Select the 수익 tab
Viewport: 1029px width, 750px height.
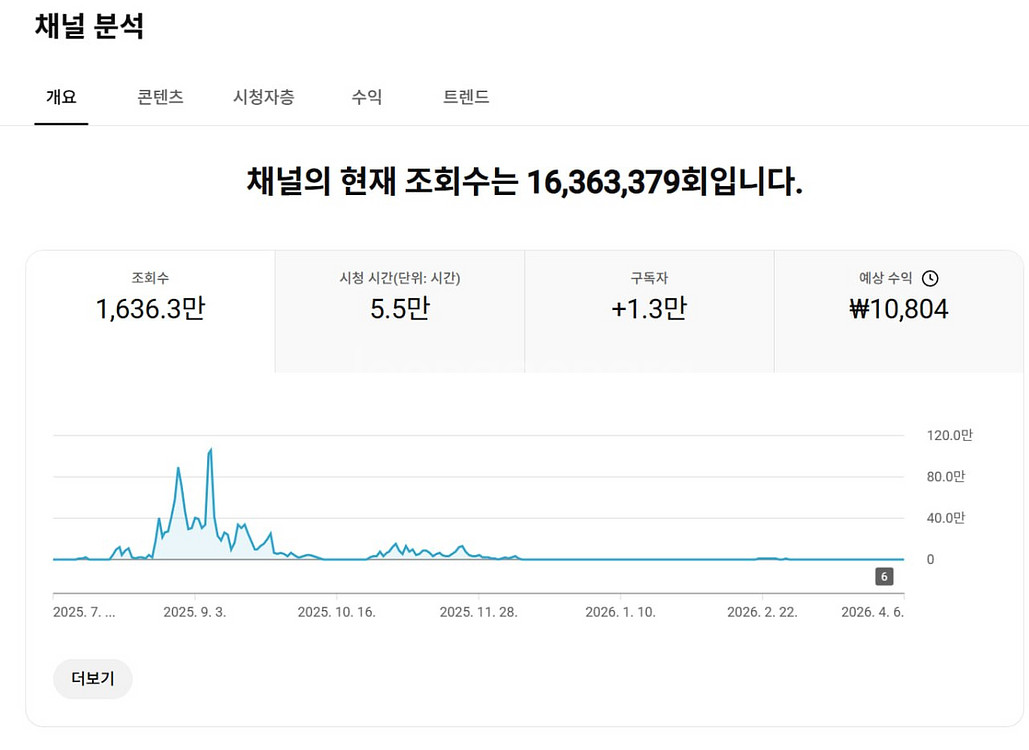366,97
